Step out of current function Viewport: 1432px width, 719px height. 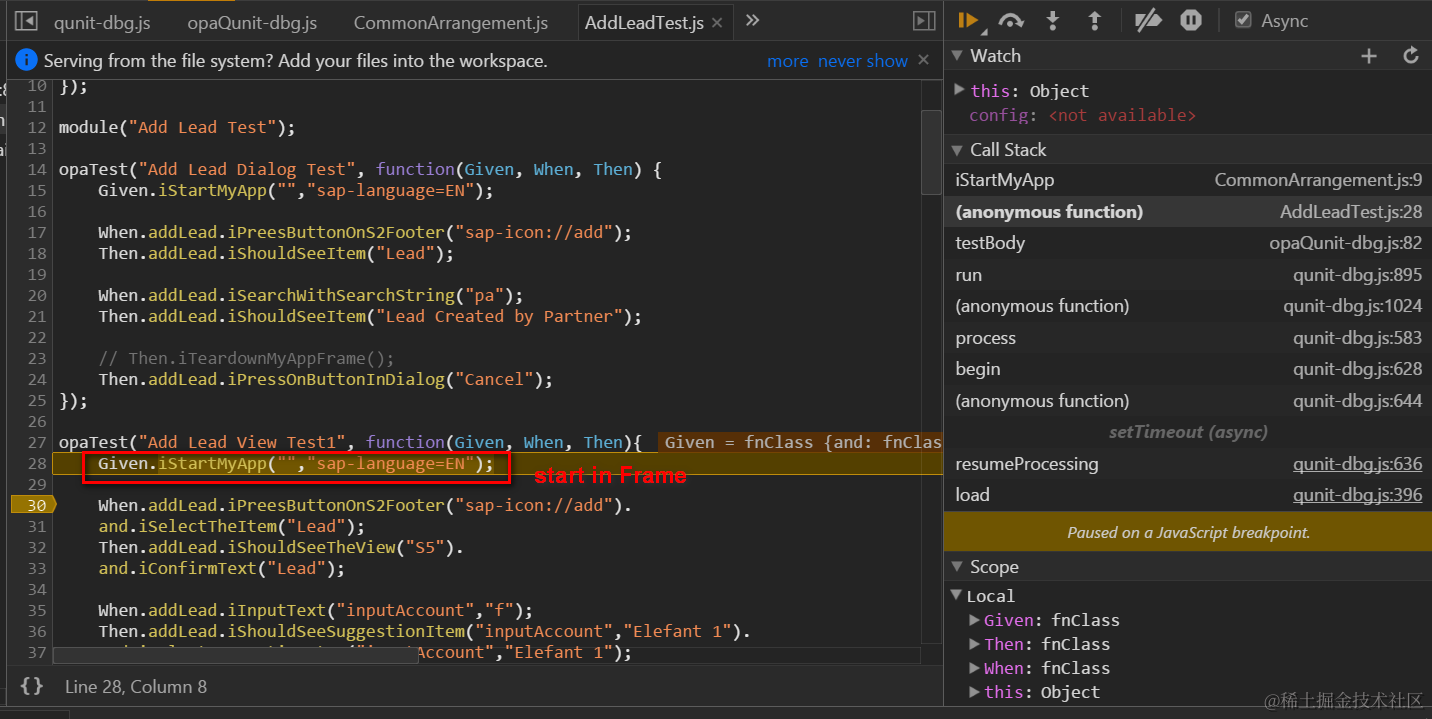click(1094, 20)
